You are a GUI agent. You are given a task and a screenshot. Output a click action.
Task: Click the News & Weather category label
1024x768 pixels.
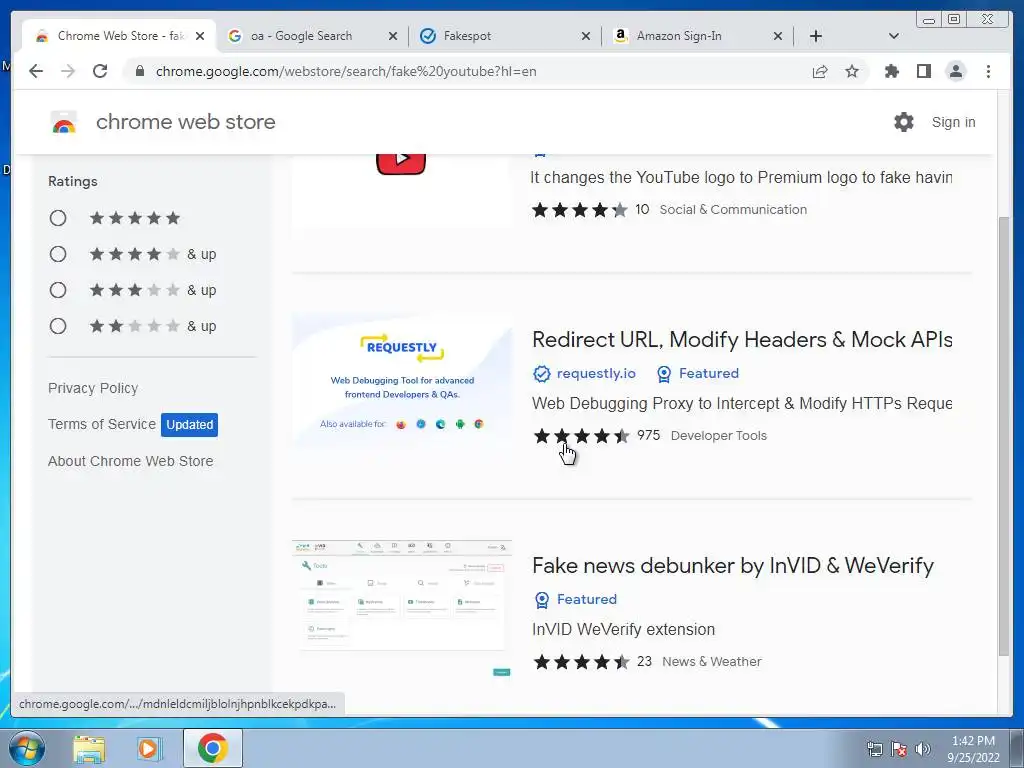(x=712, y=662)
